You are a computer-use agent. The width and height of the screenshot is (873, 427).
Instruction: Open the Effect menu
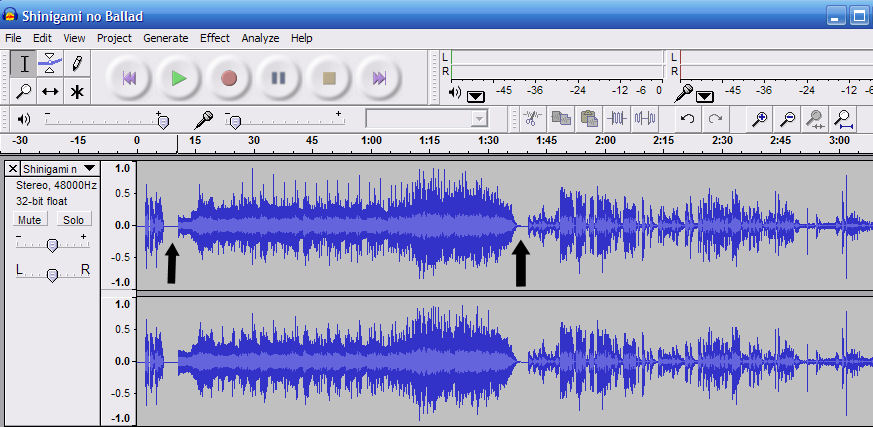pyautogui.click(x=215, y=38)
